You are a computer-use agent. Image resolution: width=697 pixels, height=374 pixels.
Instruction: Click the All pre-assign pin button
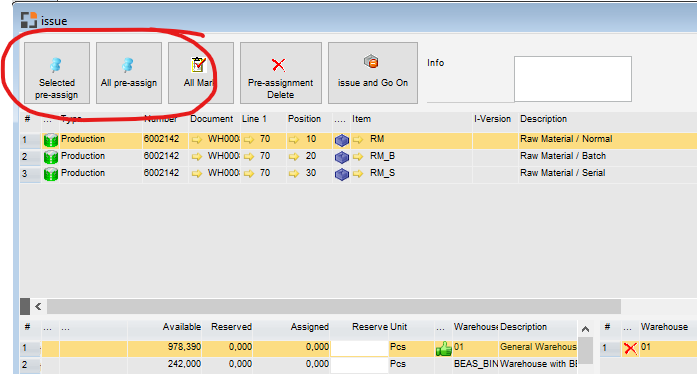click(x=128, y=73)
